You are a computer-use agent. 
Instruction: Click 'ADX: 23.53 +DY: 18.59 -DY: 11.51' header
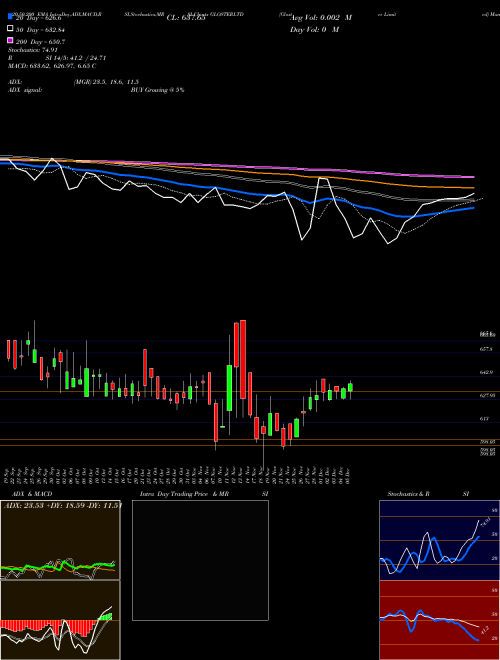(63, 505)
